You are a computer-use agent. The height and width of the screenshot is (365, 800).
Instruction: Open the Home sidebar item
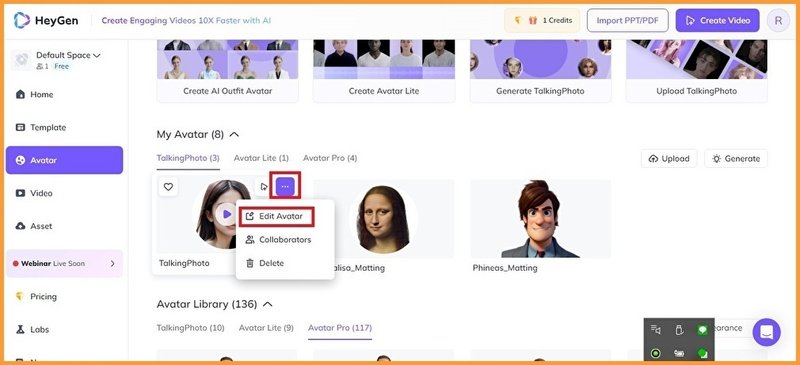coord(64,94)
